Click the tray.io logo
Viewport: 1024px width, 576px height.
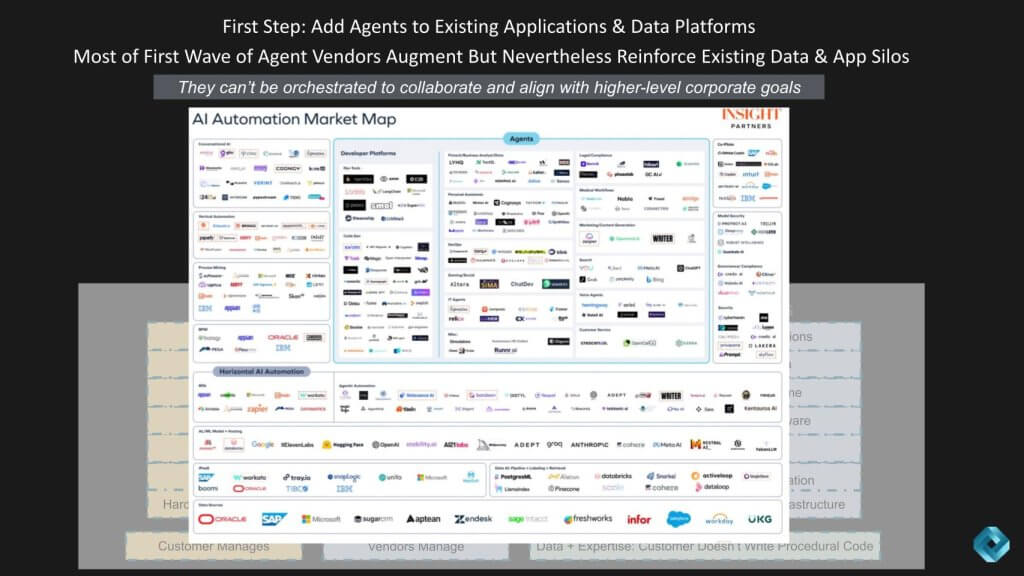click(x=296, y=477)
